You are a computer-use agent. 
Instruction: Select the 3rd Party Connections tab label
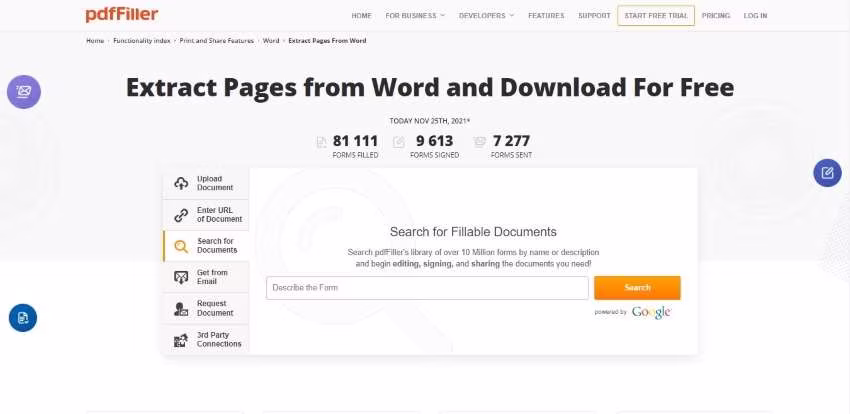point(219,339)
